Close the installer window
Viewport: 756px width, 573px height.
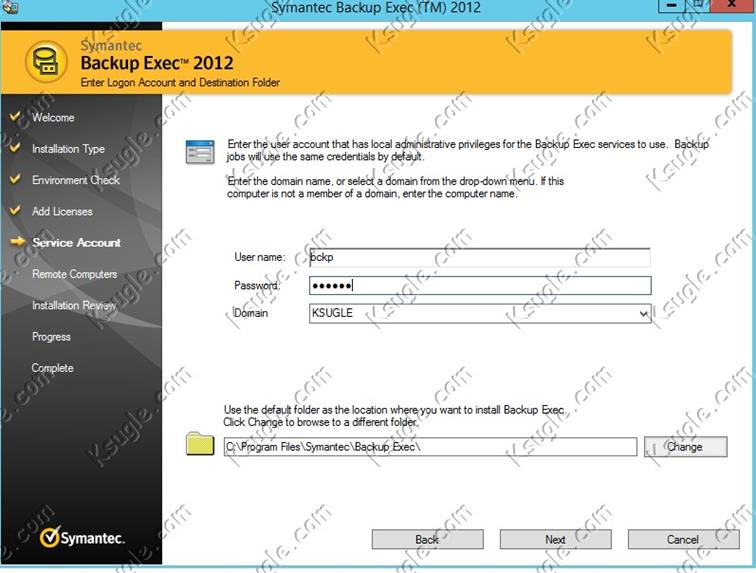(x=731, y=5)
